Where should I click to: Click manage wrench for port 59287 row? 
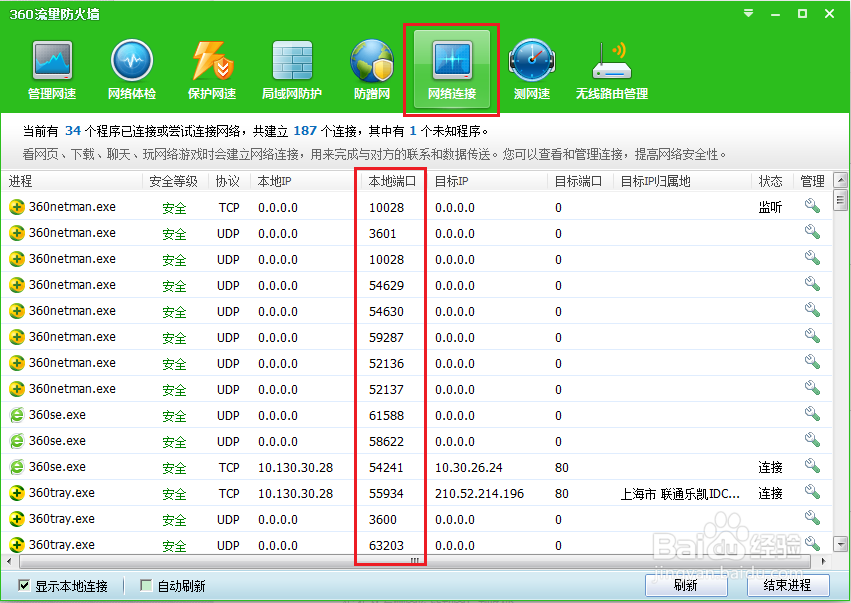812,336
